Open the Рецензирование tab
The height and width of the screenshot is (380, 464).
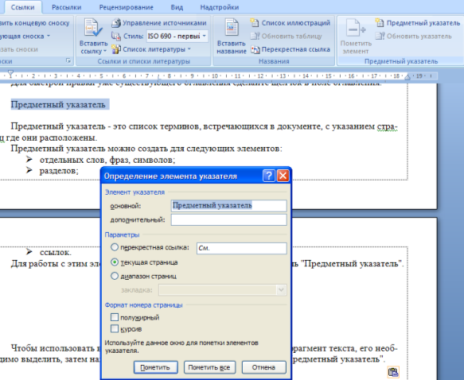pyautogui.click(x=126, y=7)
